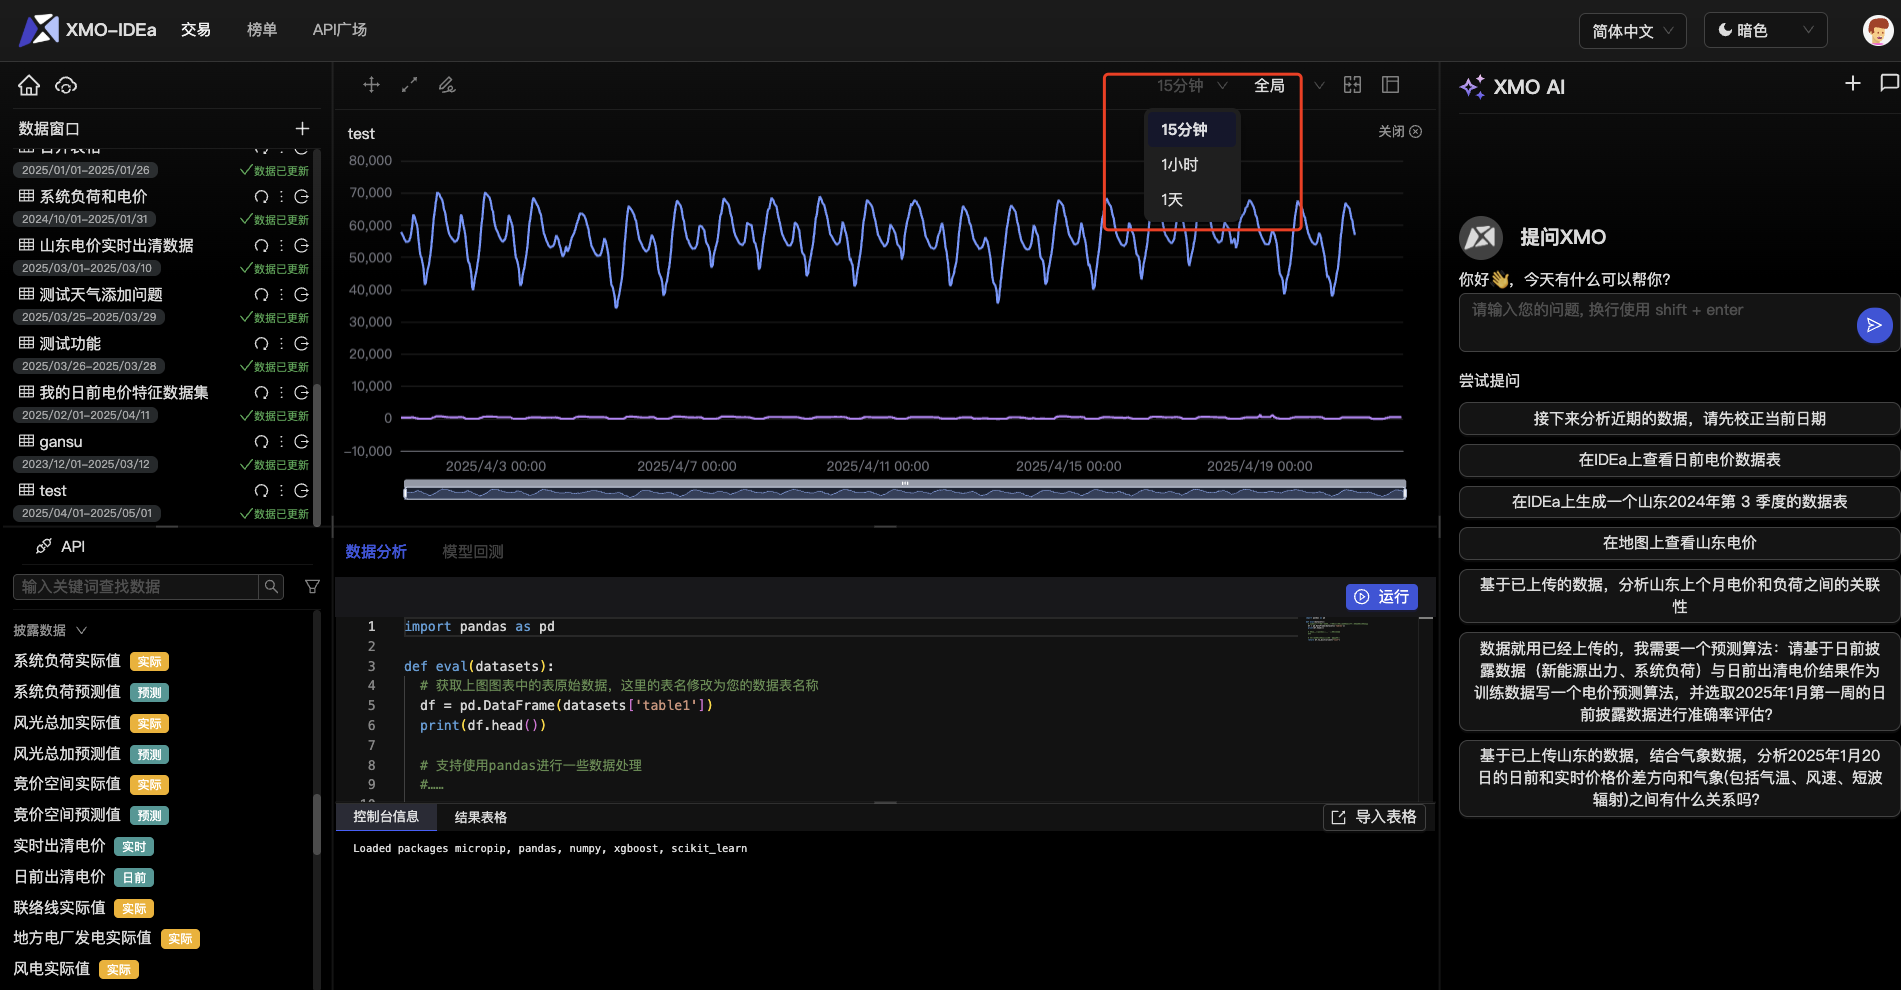
Task: Refresh the test dataset
Action: point(261,491)
